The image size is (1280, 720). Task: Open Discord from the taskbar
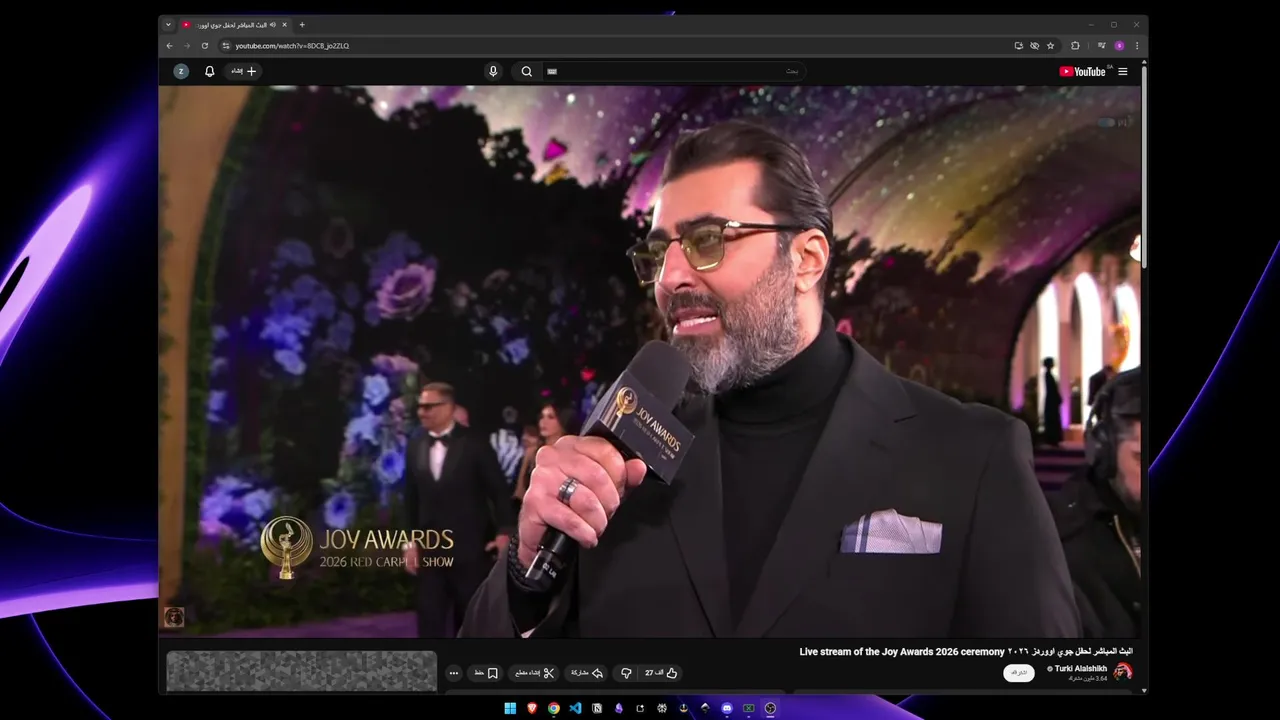click(727, 708)
